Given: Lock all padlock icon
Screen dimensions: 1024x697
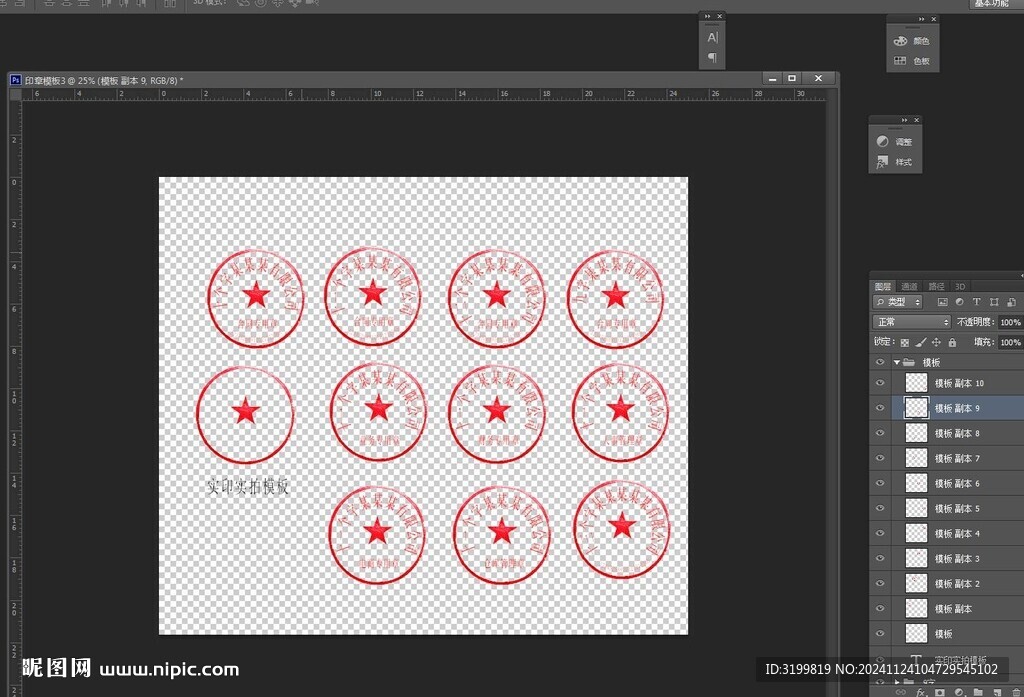Looking at the screenshot, I should 952,342.
